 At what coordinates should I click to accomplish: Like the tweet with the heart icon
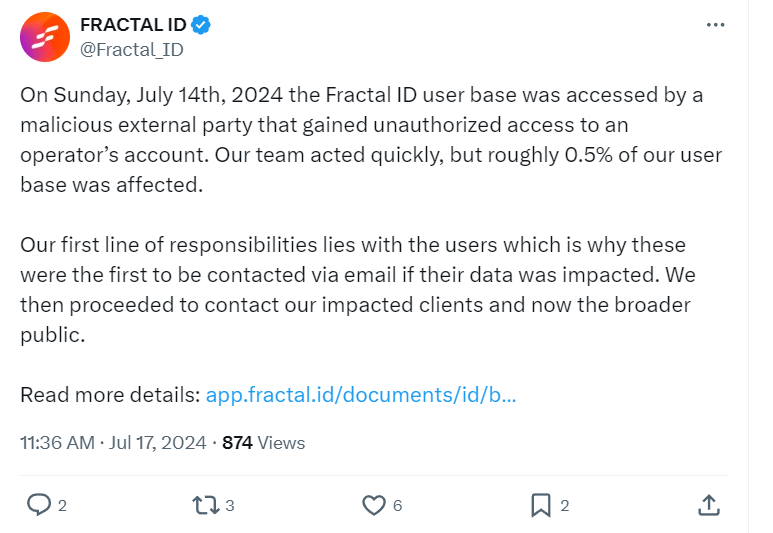374,505
